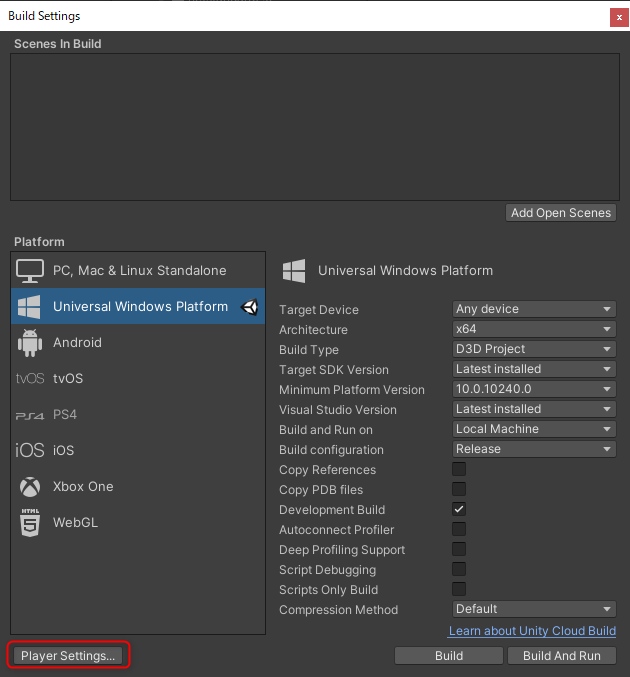Image resolution: width=630 pixels, height=677 pixels.
Task: Expand the Build configuration dropdown
Action: (534, 449)
